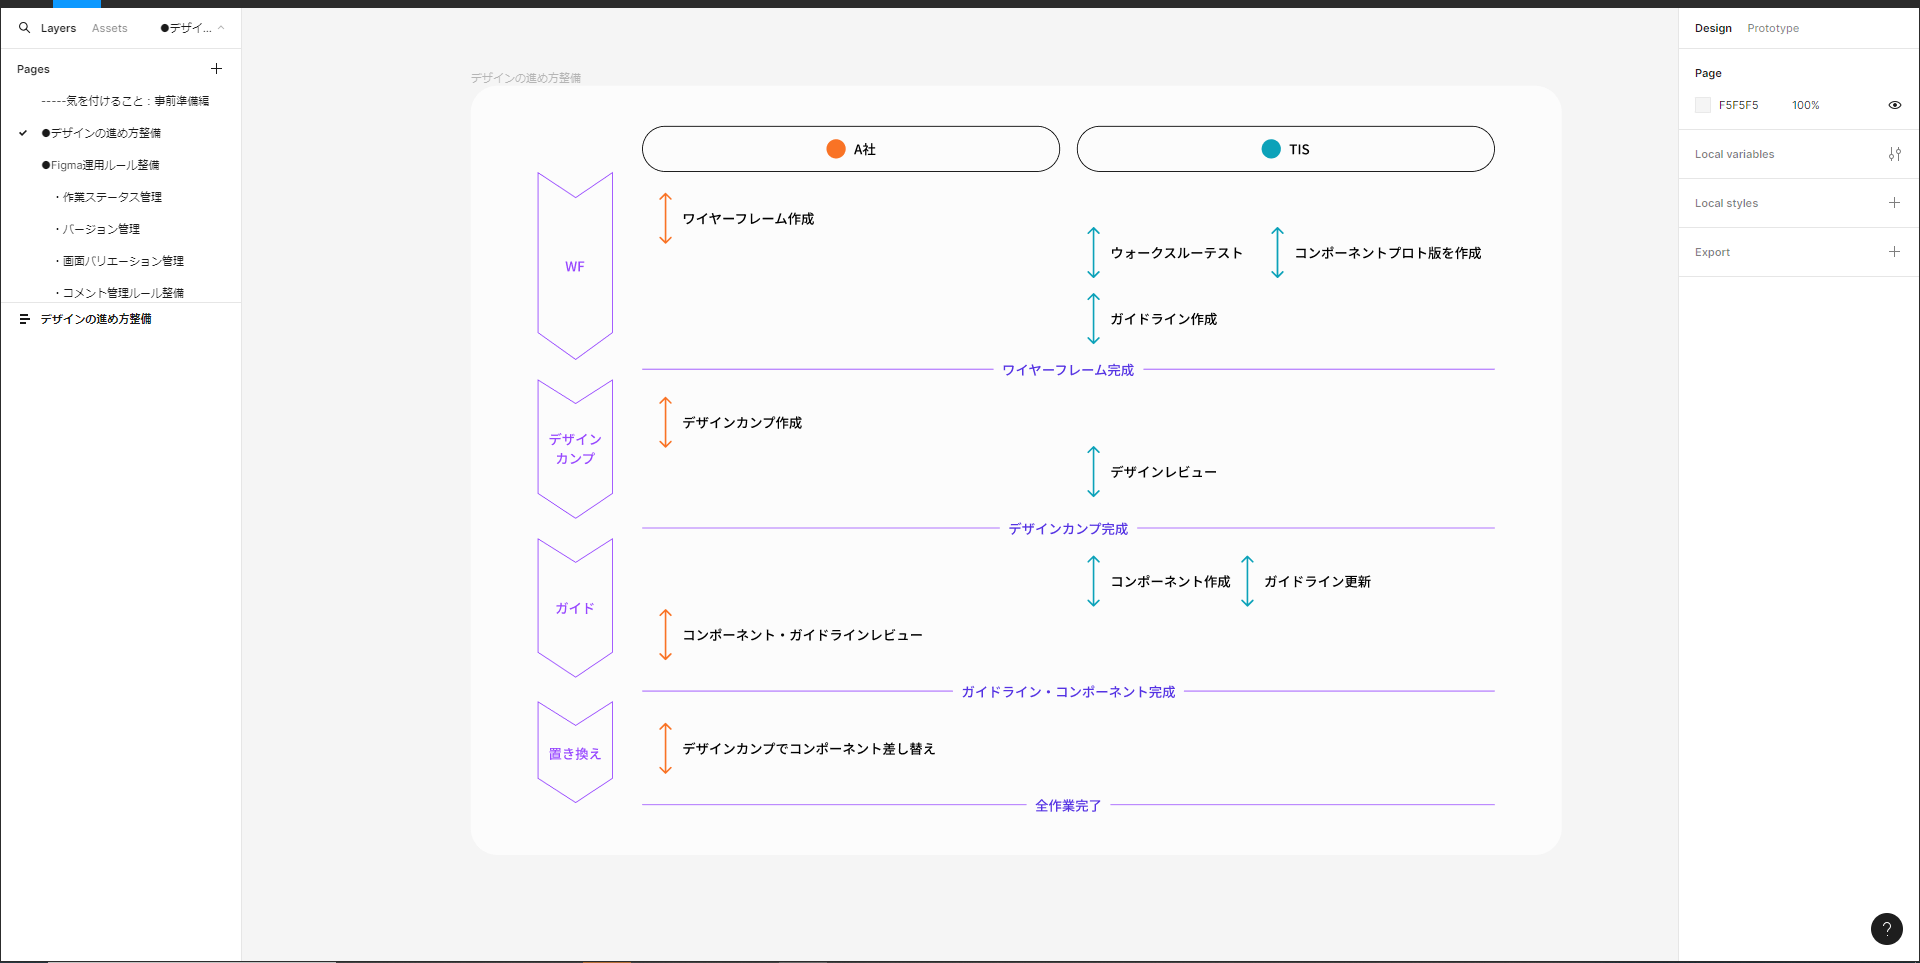Screen dimensions: 1920x963
Task: Collapse the page selector with the chevron
Action: (x=224, y=29)
